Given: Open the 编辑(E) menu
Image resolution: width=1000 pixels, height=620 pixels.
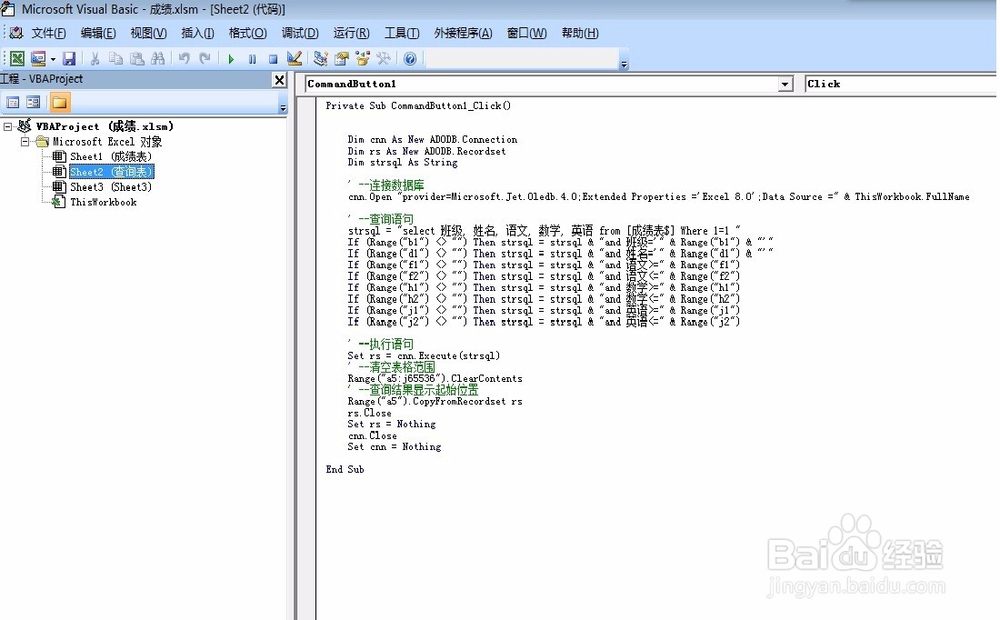Looking at the screenshot, I should pos(98,33).
